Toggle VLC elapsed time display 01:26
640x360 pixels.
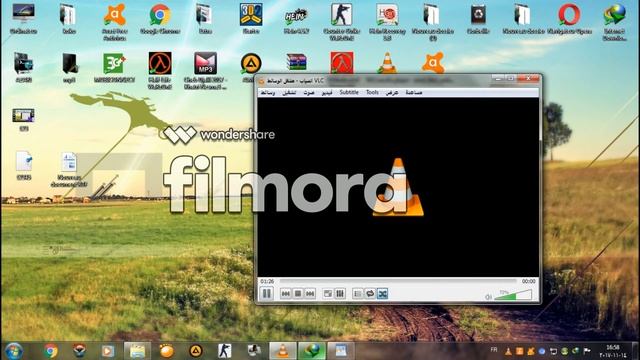tap(267, 281)
